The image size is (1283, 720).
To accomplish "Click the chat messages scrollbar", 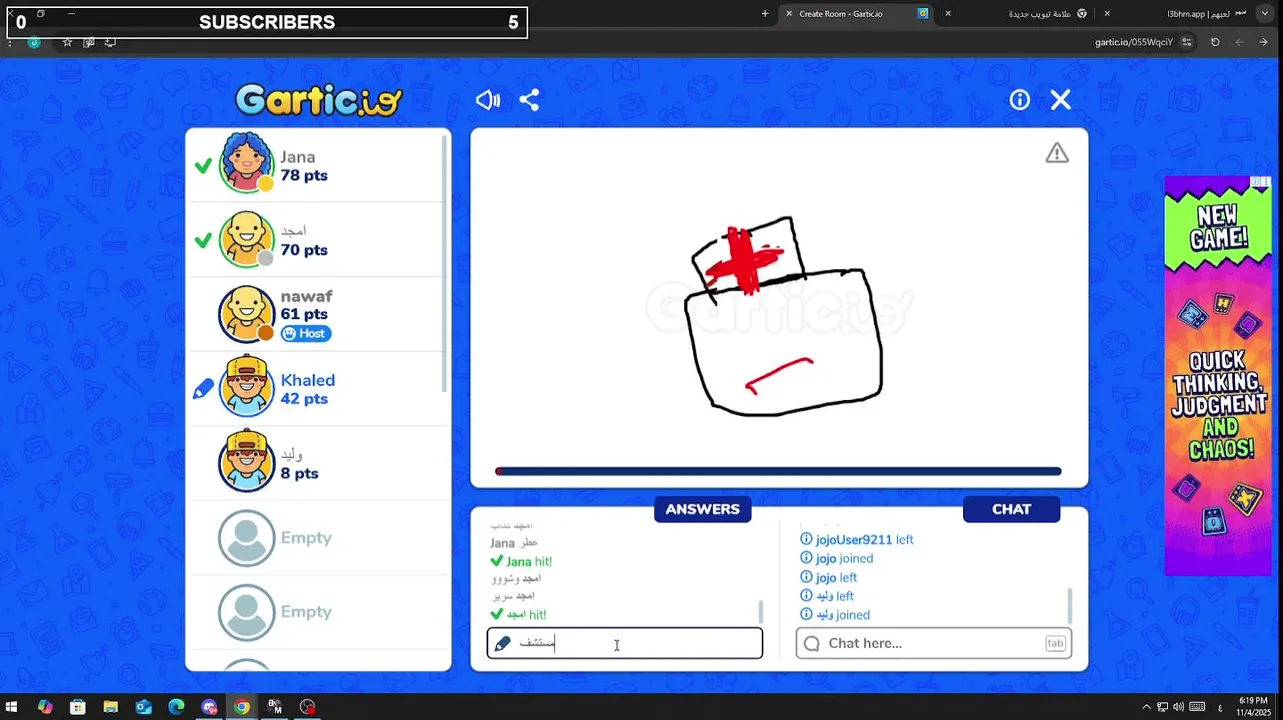I will click(x=1070, y=605).
